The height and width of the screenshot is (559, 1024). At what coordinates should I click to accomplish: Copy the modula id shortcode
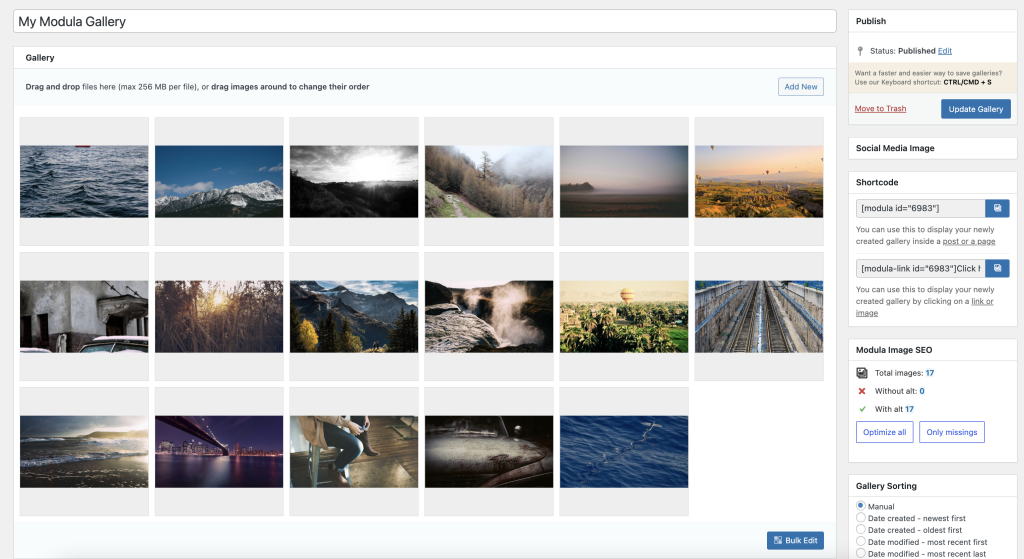997,208
